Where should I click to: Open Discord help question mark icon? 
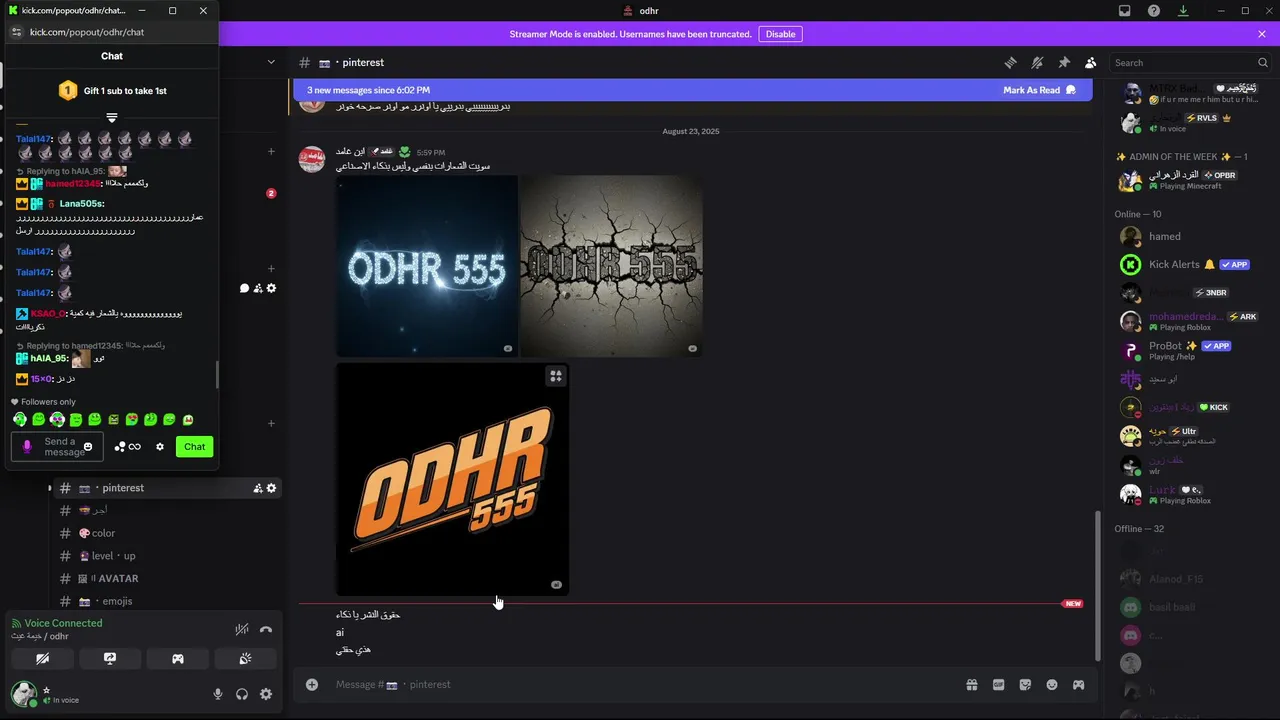pyautogui.click(x=1154, y=11)
